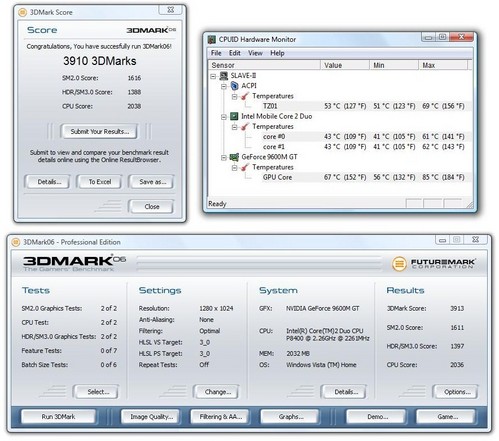This screenshot has height=441, width=499.
Task: Click the Intel Mobile Core 2 Duo chip icon
Action: (235, 116)
